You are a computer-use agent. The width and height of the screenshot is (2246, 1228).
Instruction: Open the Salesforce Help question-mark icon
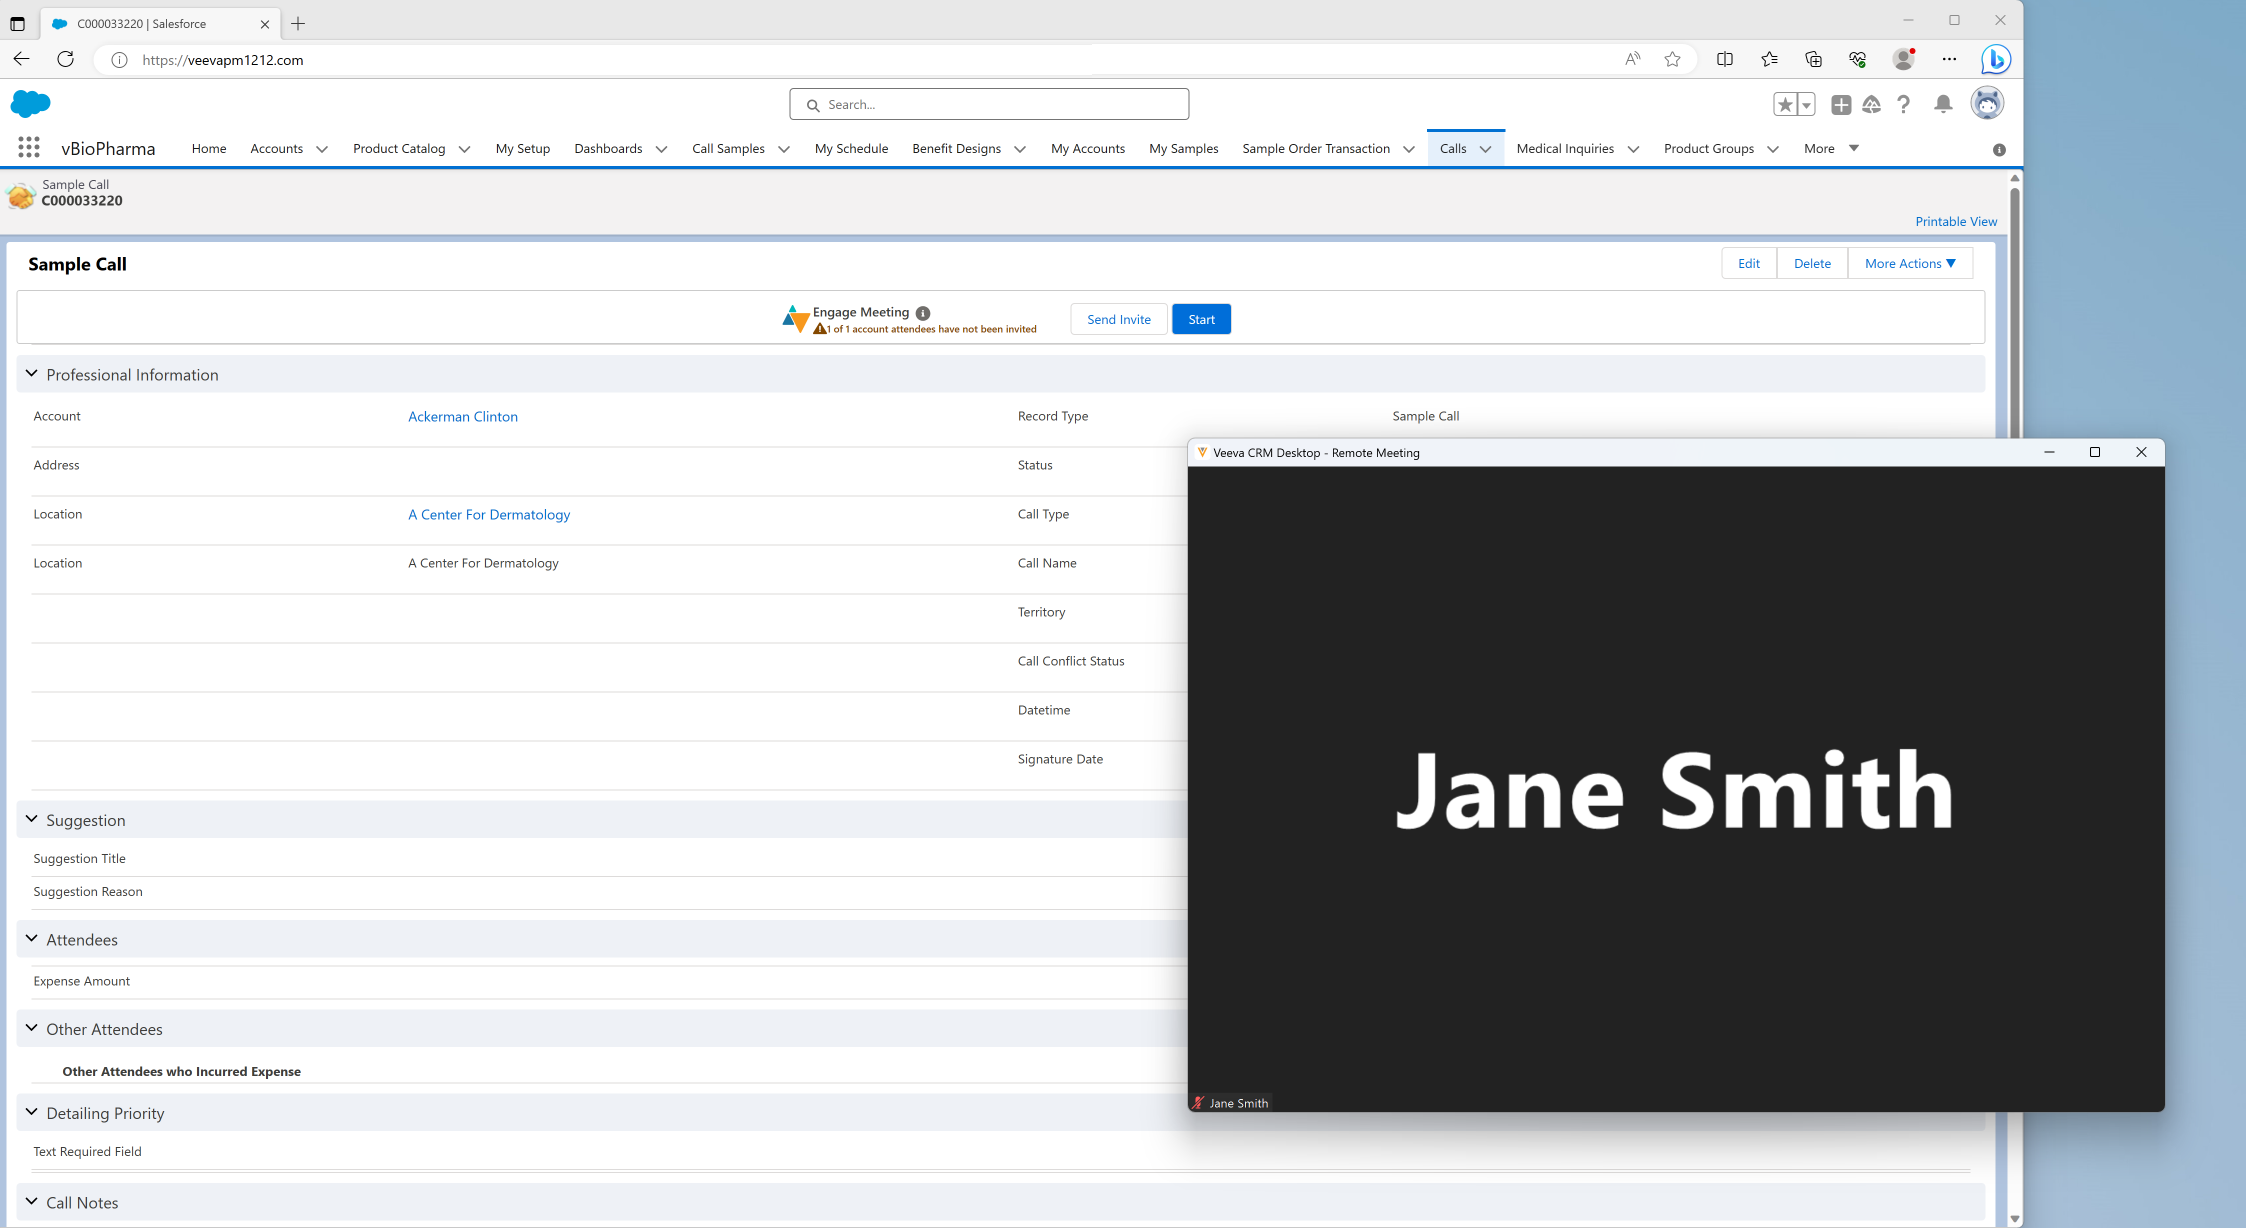pos(1904,104)
